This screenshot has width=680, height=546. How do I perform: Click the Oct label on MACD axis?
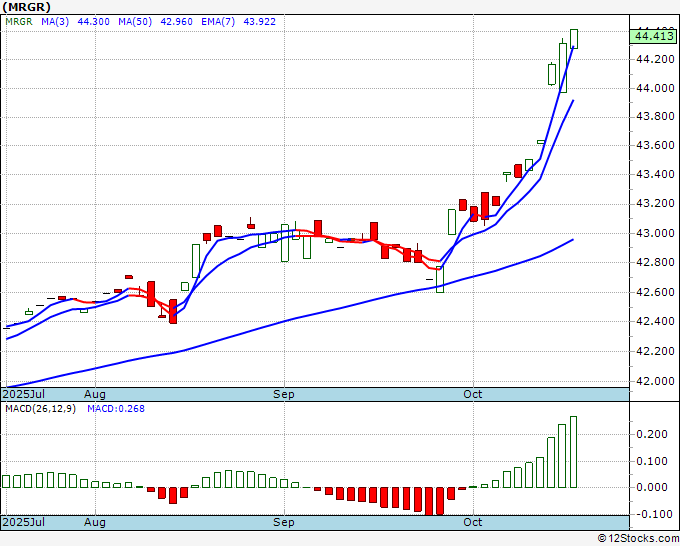(x=473, y=522)
